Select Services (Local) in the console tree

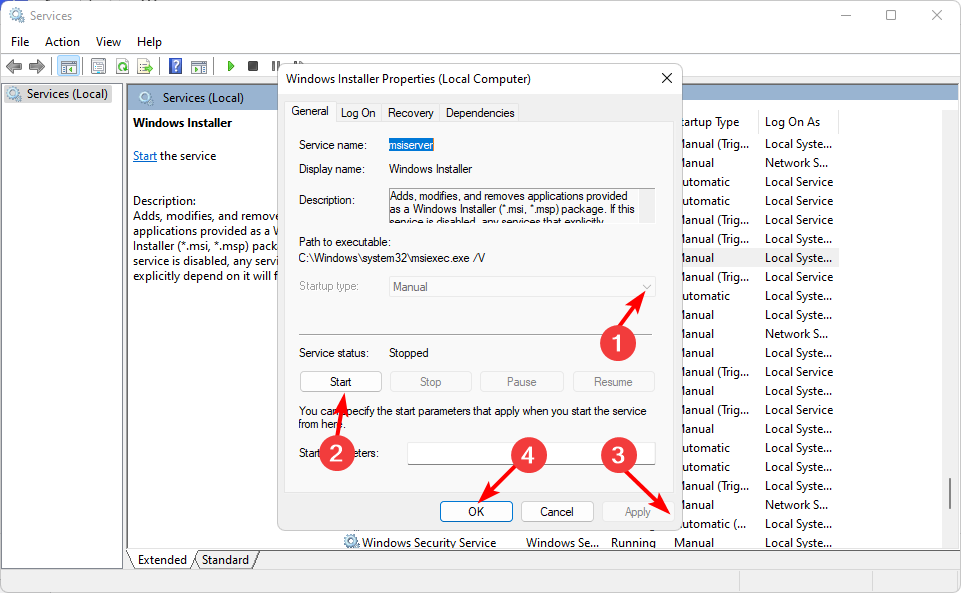(58, 94)
